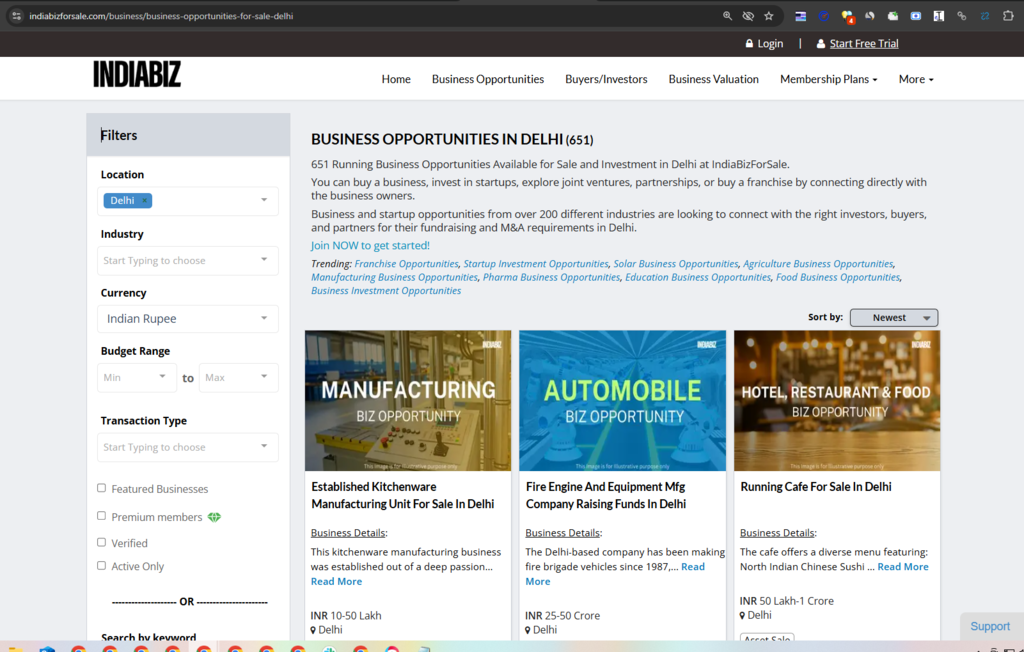Click the crossed-out eye icon in address bar
Viewport: 1024px width, 652px height.
748,16
